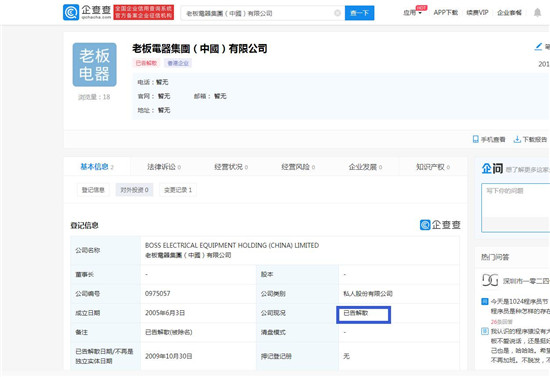Image resolution: width=550 pixels, height=377 pixels.
Task: Switch to the 知识产权 tab
Action: (433, 167)
